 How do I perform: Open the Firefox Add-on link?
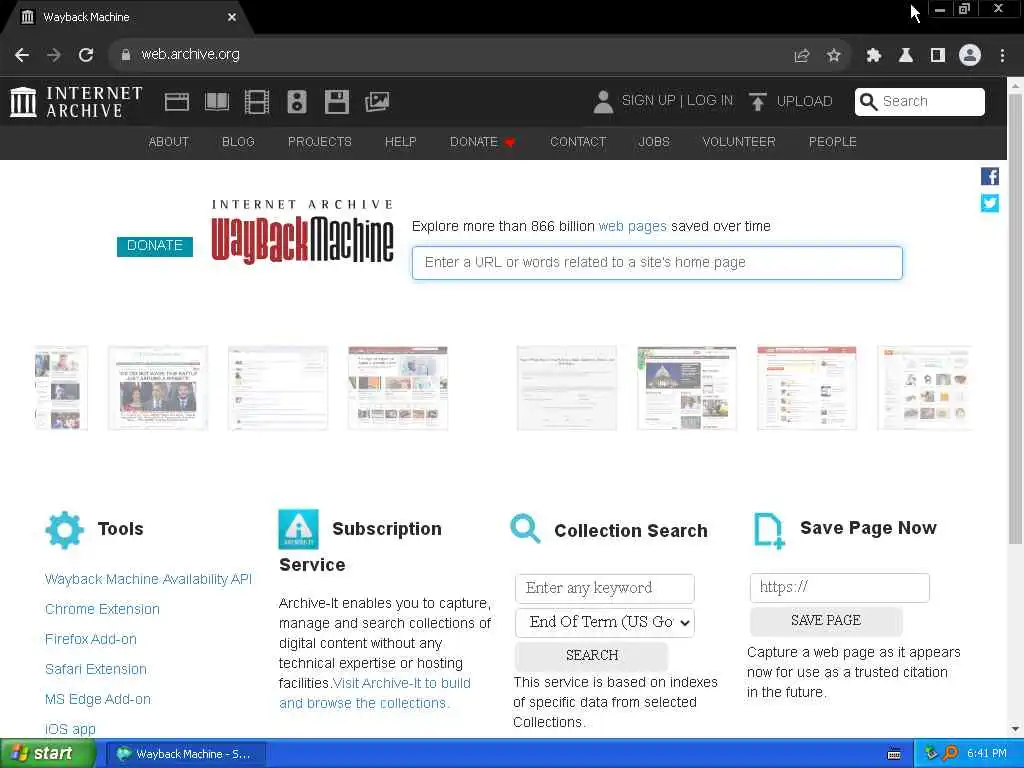91,639
